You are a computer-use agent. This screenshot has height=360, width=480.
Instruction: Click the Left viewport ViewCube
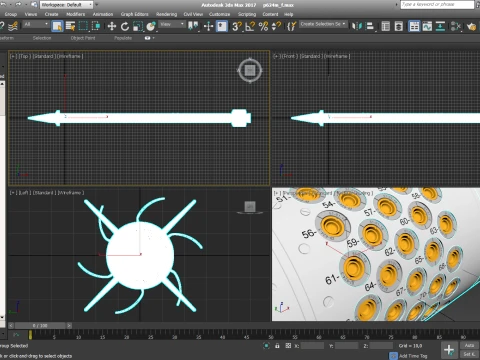point(250,207)
